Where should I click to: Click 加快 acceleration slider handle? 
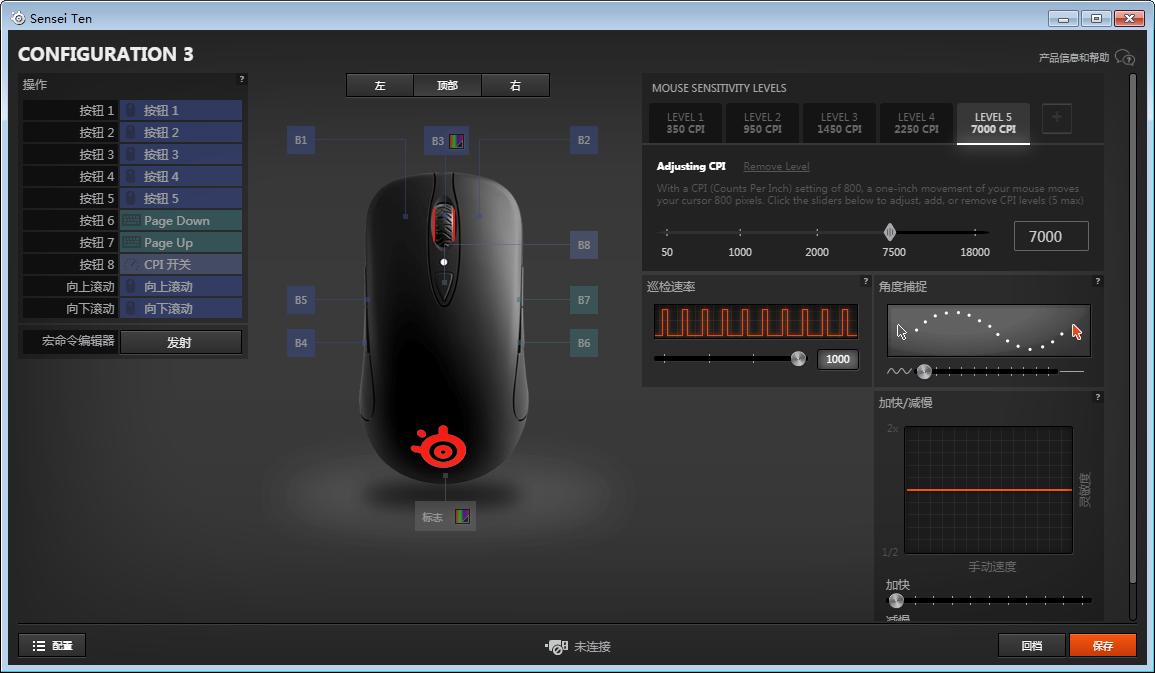pos(896,601)
